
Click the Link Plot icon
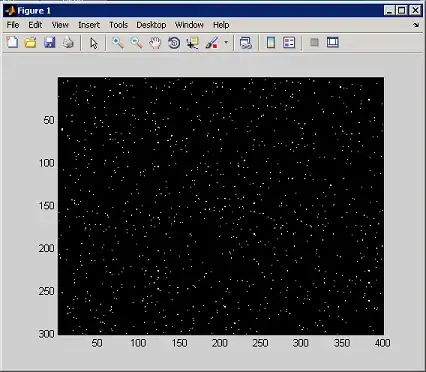pyautogui.click(x=245, y=43)
